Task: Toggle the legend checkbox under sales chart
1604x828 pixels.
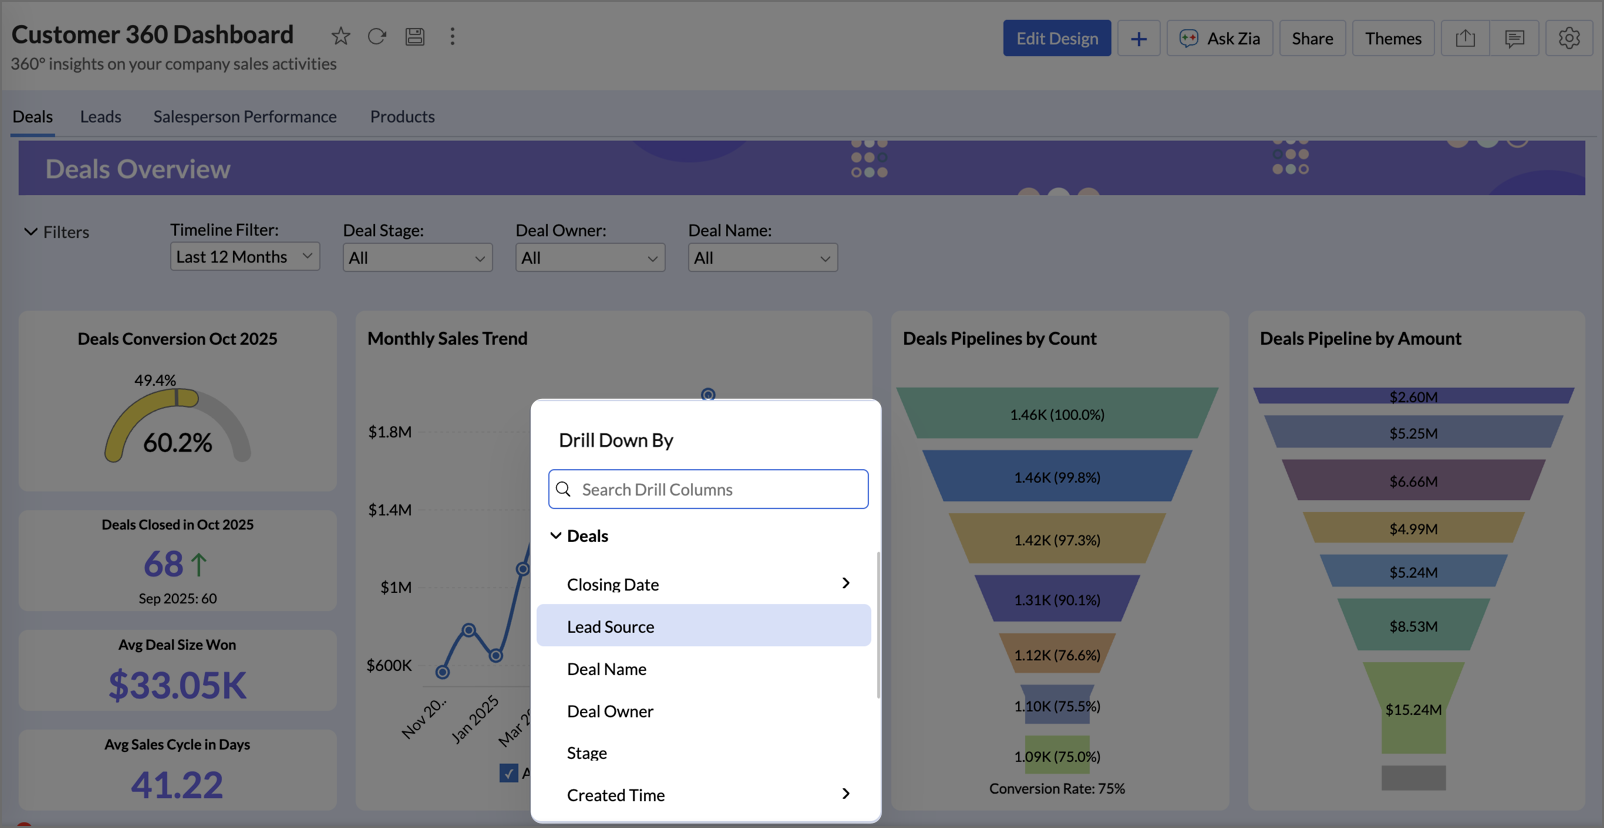Action: point(509,773)
